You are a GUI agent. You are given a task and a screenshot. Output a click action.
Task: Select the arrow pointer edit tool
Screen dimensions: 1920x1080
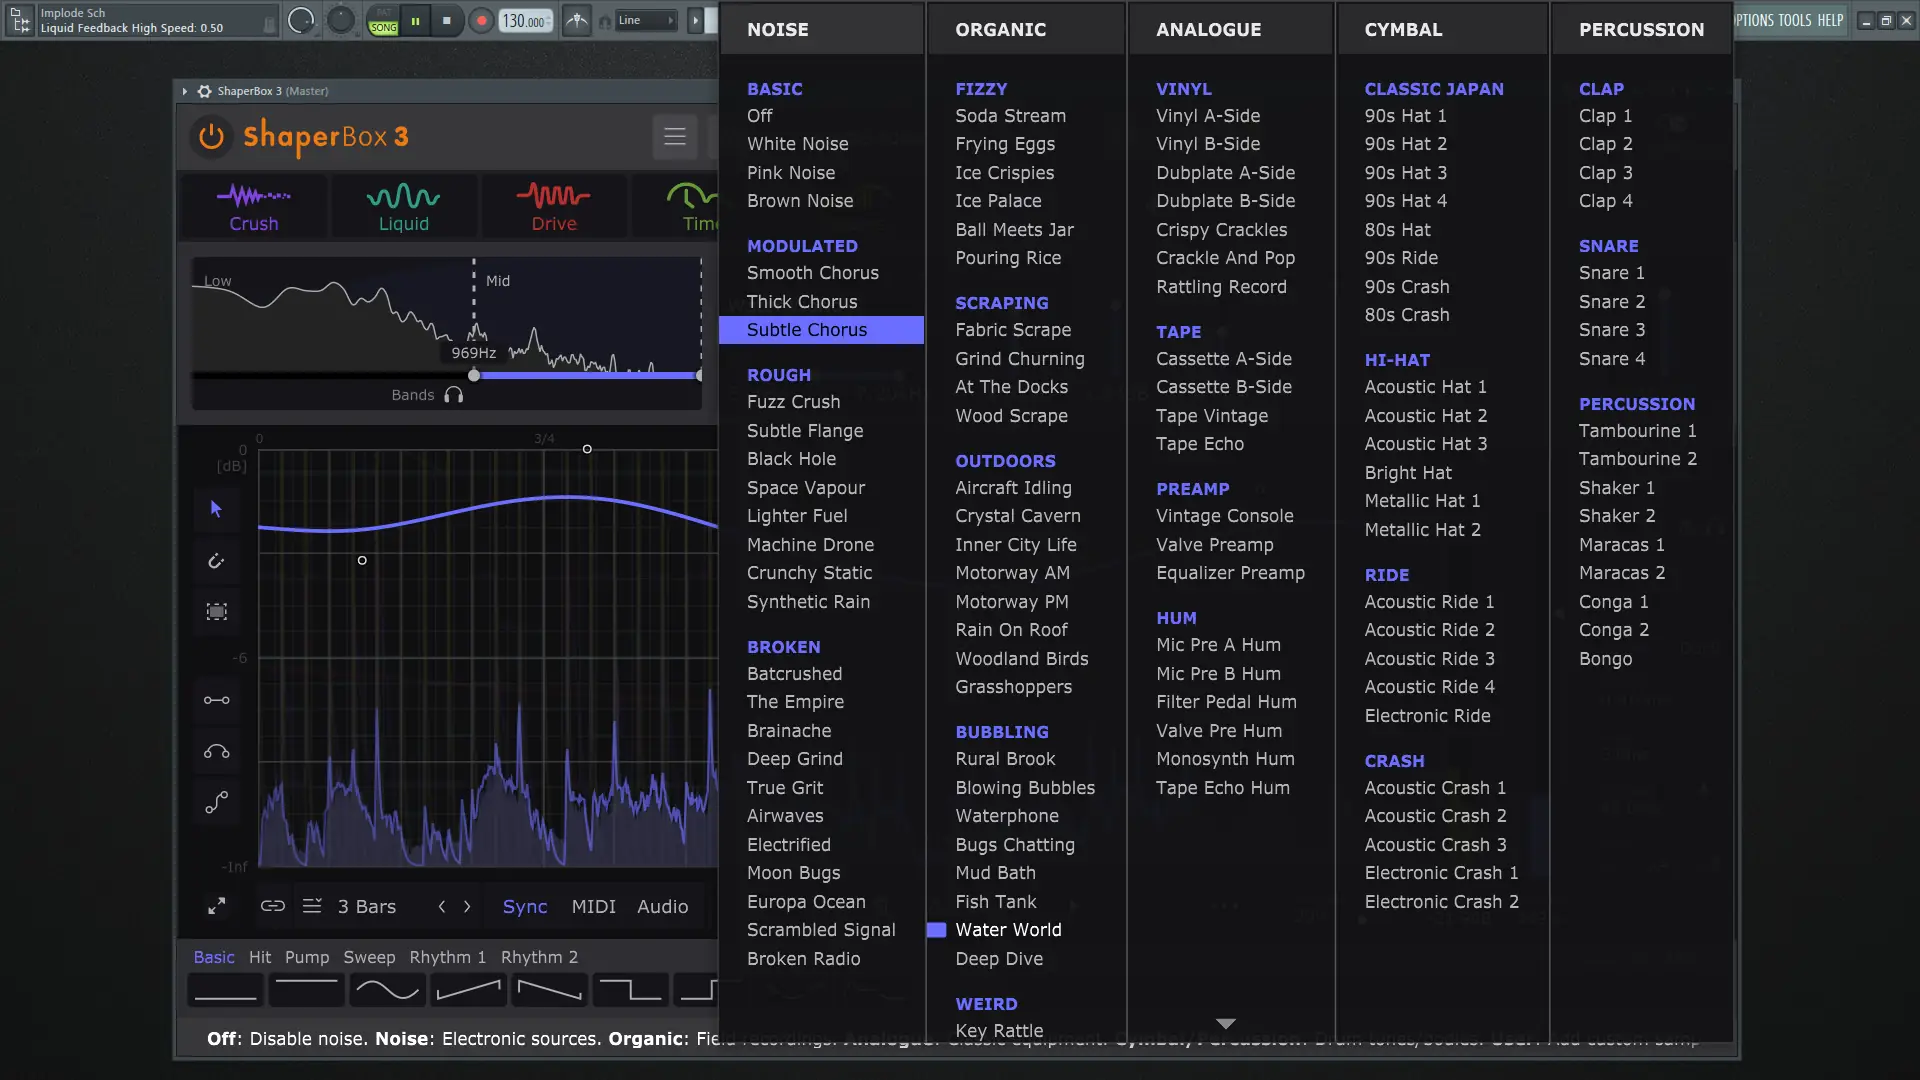point(216,509)
